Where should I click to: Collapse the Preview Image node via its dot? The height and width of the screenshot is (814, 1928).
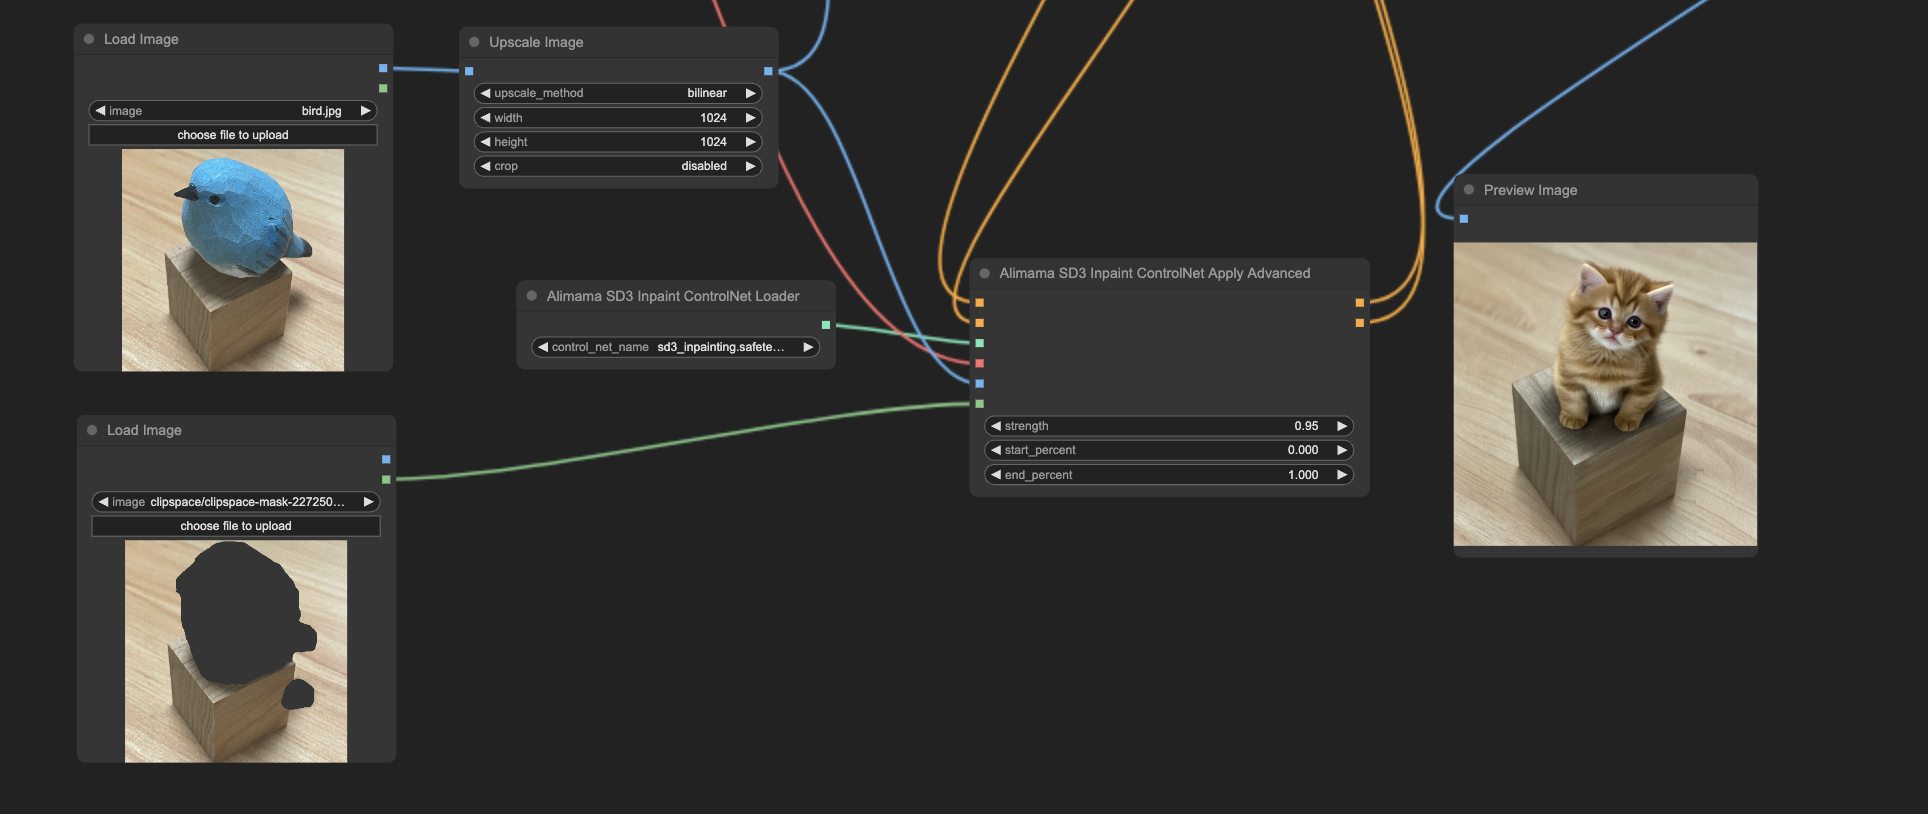pos(1469,190)
